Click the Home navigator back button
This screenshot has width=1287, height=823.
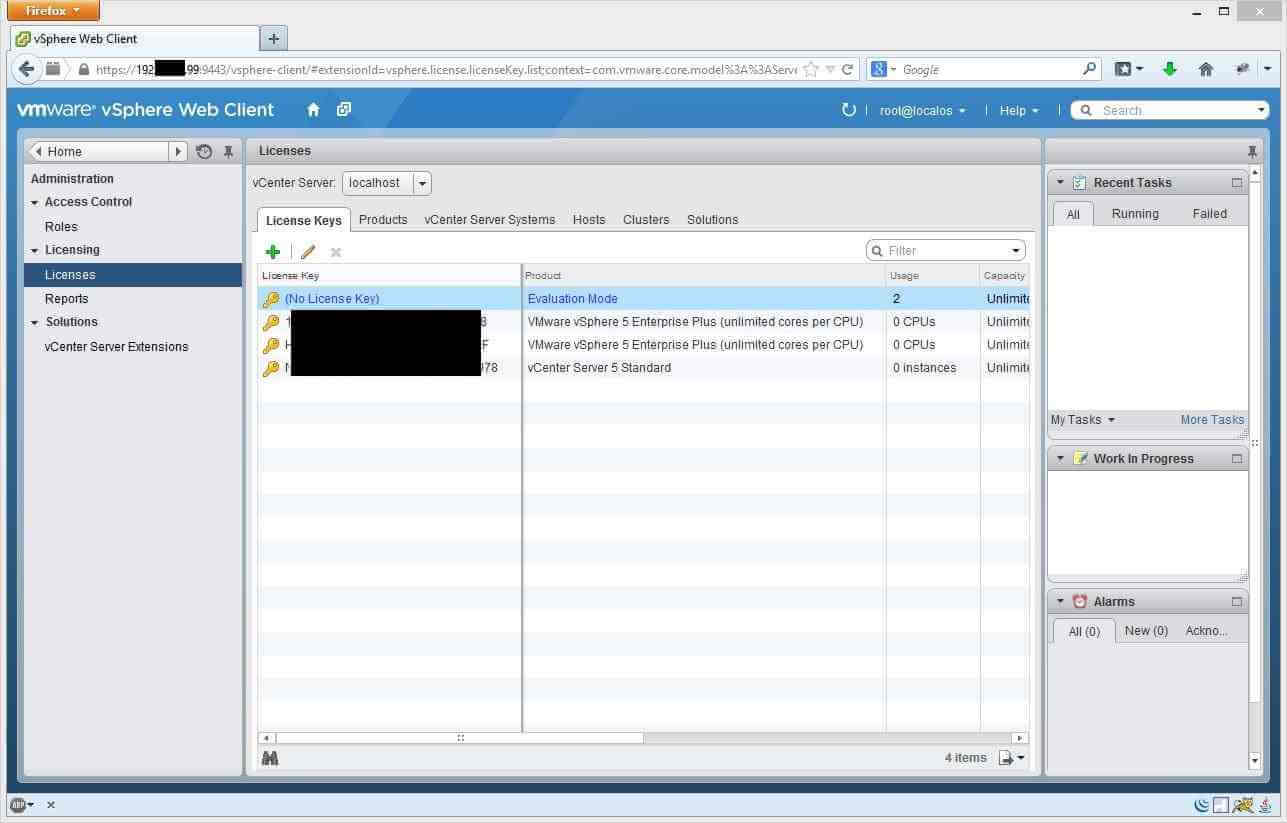(98, 152)
